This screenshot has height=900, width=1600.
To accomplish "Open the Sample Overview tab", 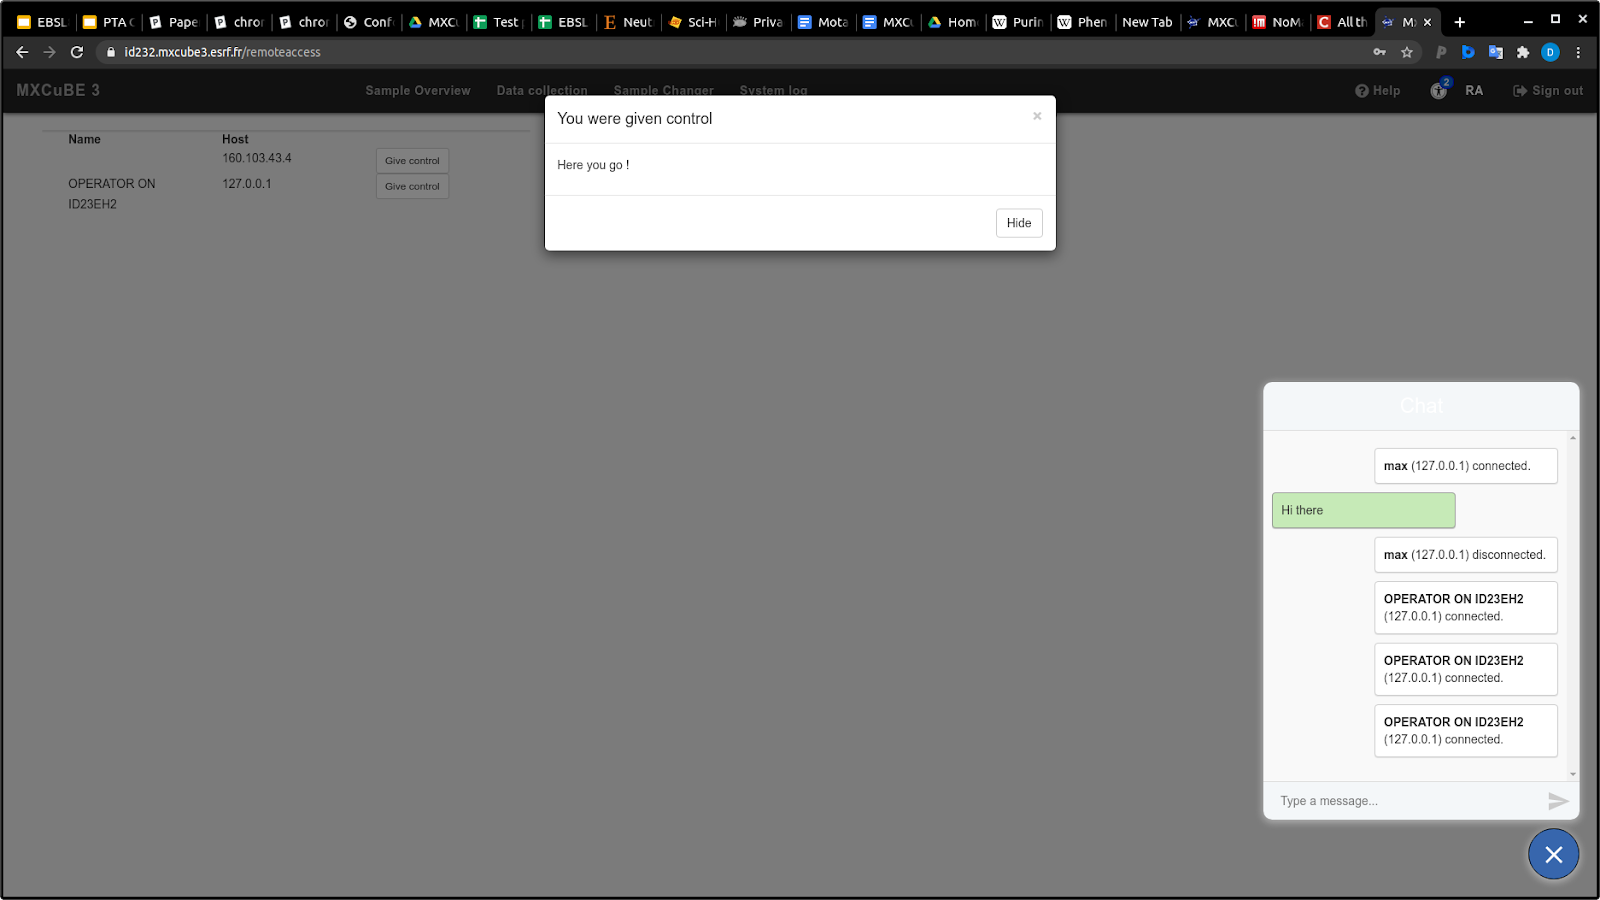I will point(418,91).
